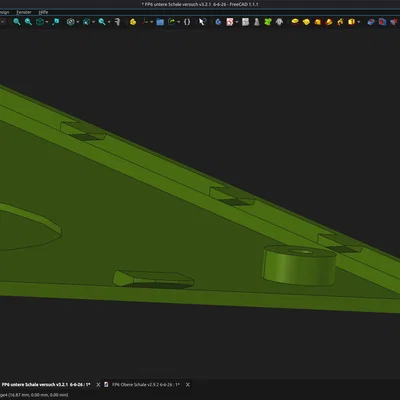Click the grey Validate Sketch icon
400x400 pixels.
[257, 22]
